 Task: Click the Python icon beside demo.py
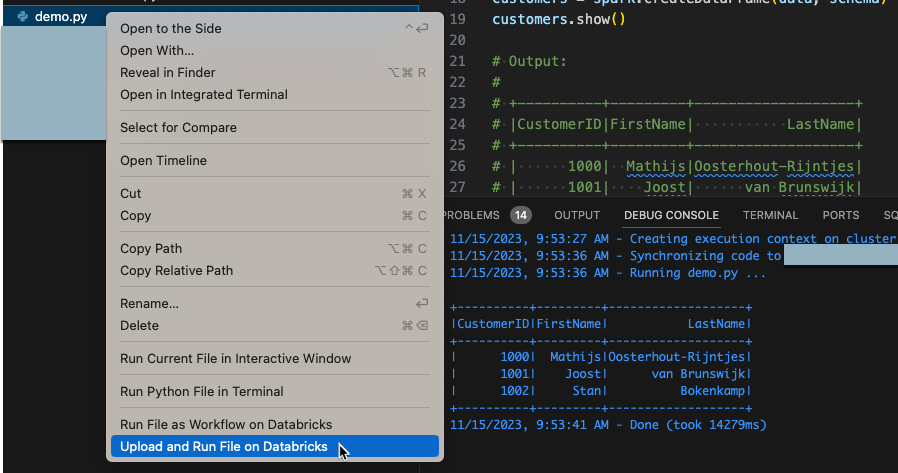coord(22,17)
